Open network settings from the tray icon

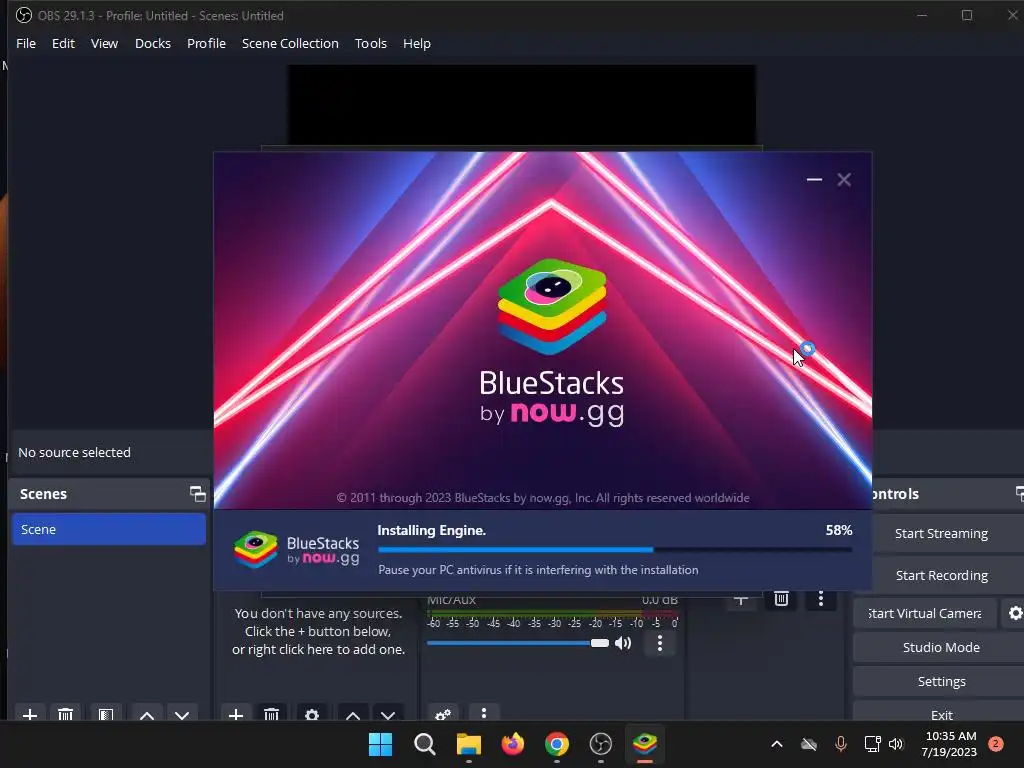(x=872, y=744)
